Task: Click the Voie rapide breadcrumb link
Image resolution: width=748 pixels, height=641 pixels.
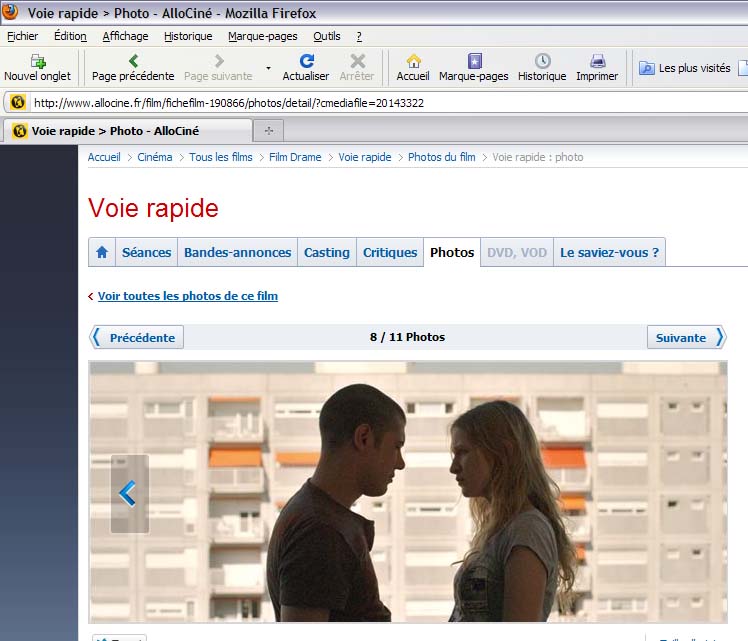Action: (x=365, y=157)
